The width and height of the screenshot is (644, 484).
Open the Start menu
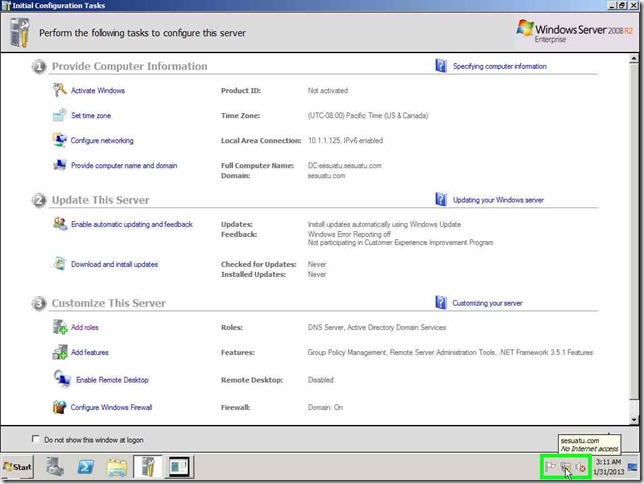coord(17,467)
